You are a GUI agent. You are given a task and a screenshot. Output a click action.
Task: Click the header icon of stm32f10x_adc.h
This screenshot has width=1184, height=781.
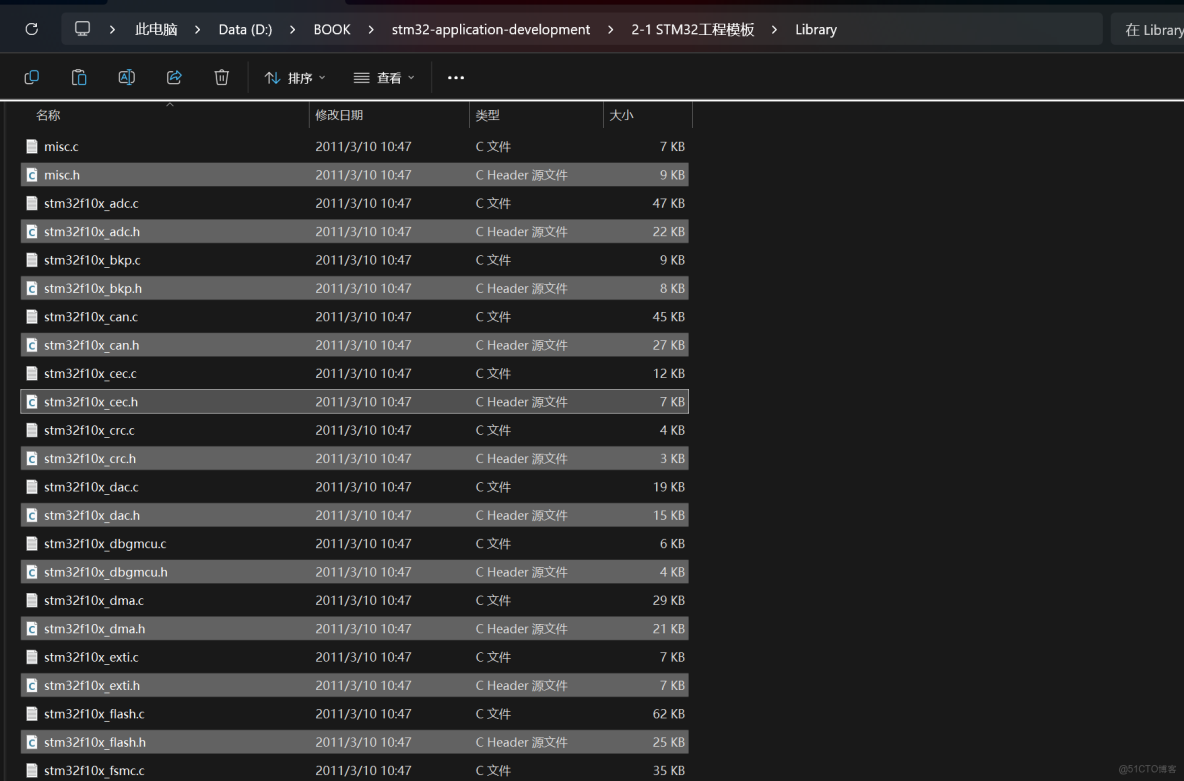[32, 232]
